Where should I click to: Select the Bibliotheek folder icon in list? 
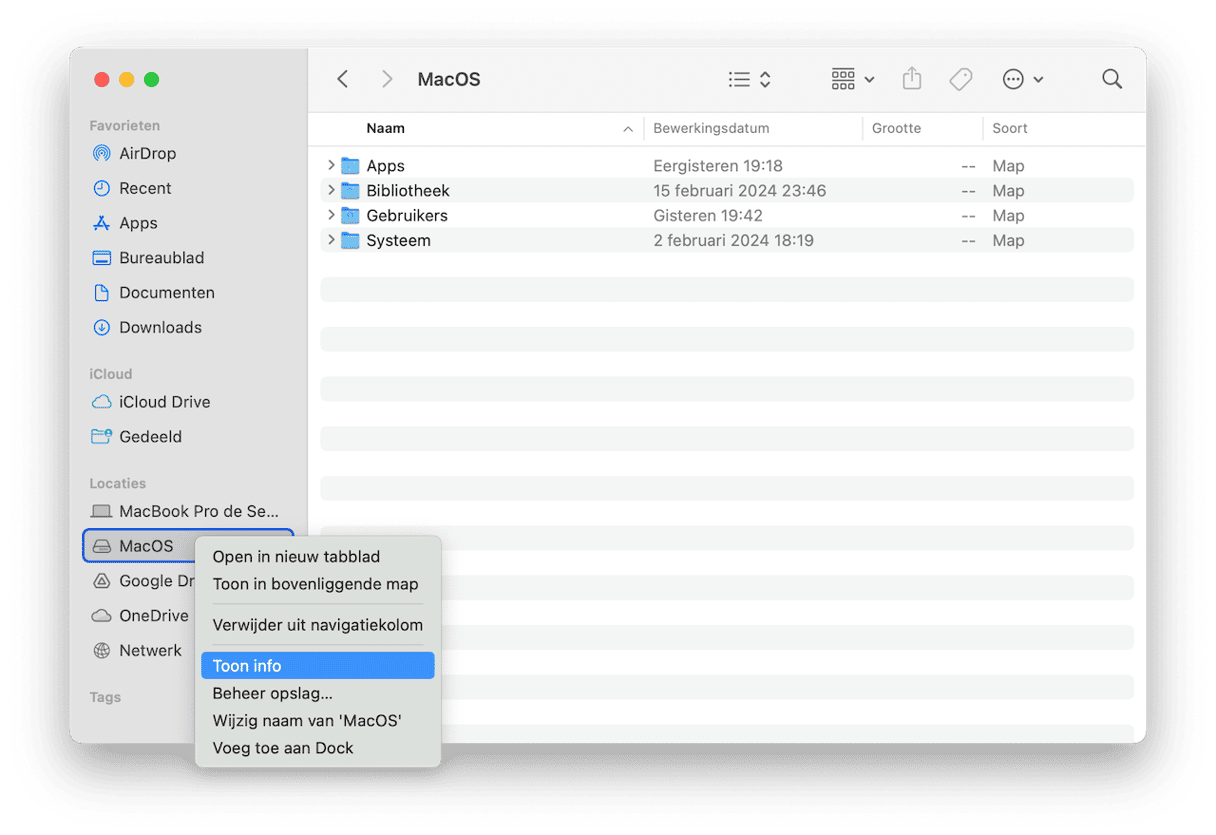(350, 190)
